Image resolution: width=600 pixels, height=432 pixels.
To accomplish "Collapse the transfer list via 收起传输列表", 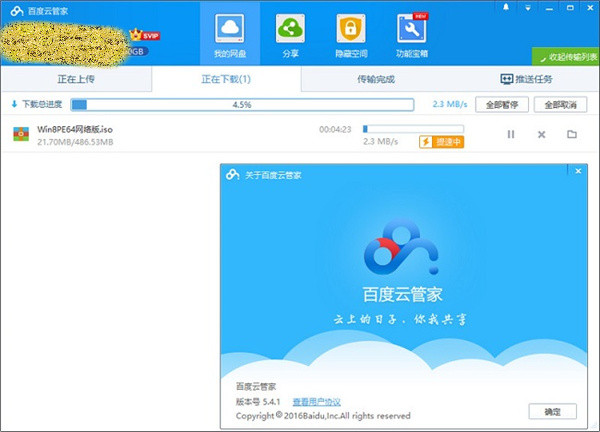I will click(x=566, y=57).
